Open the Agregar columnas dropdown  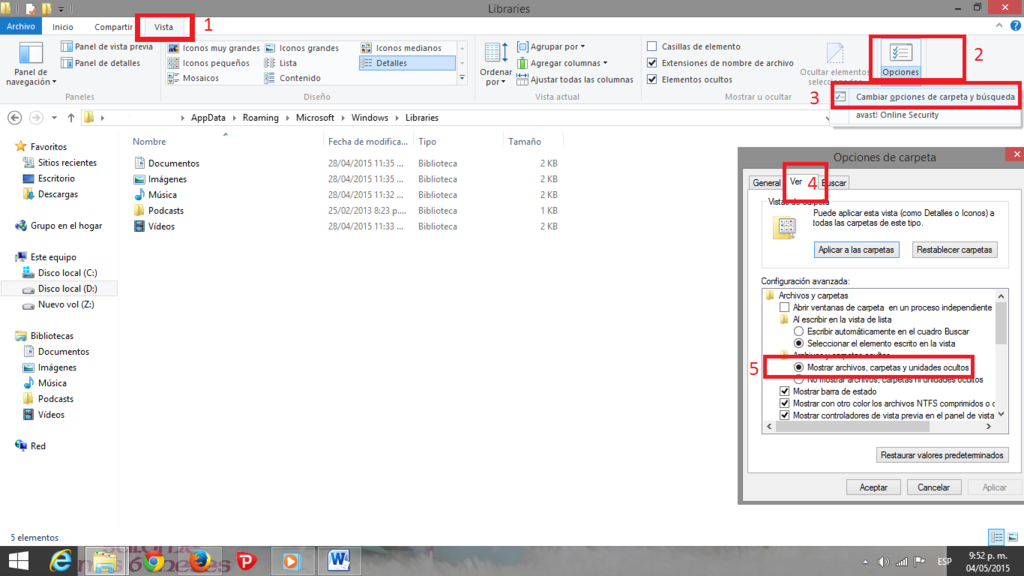[567, 63]
